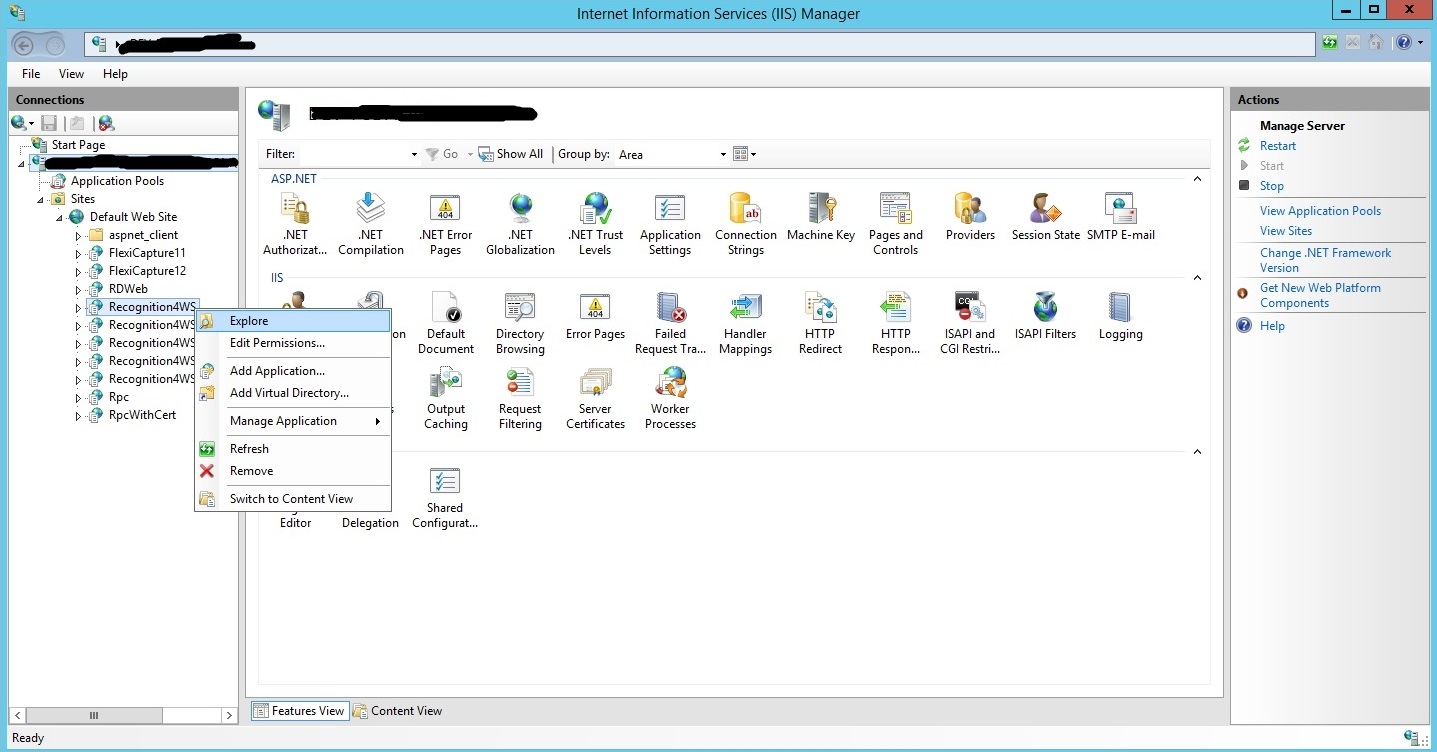This screenshot has height=752, width=1437.
Task: Open the View menu
Action: coord(71,74)
